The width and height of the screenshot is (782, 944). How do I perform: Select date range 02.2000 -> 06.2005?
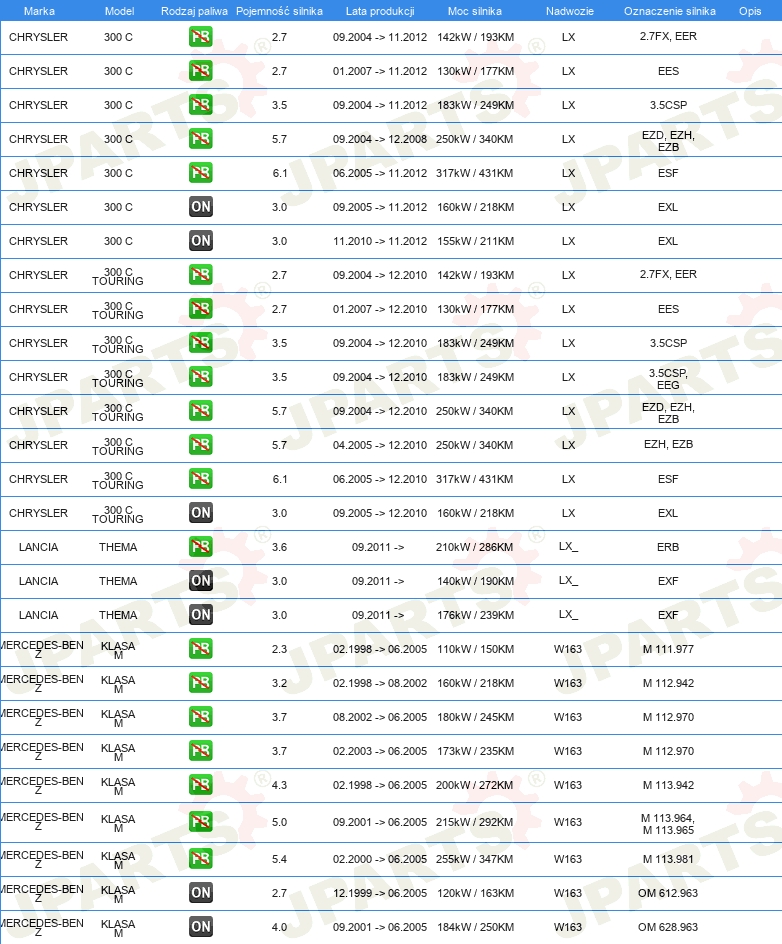pos(380,859)
